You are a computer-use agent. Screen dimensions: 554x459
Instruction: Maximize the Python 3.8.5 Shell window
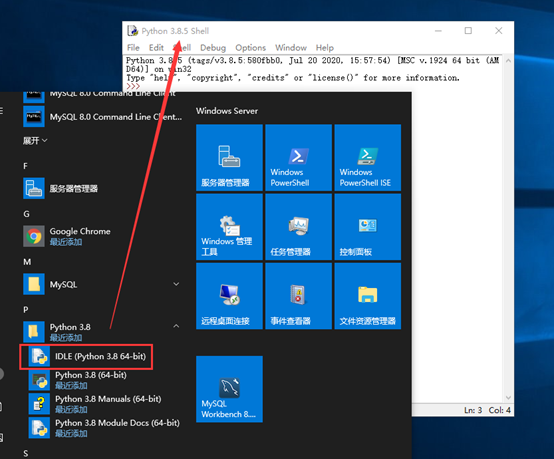(x=468, y=31)
